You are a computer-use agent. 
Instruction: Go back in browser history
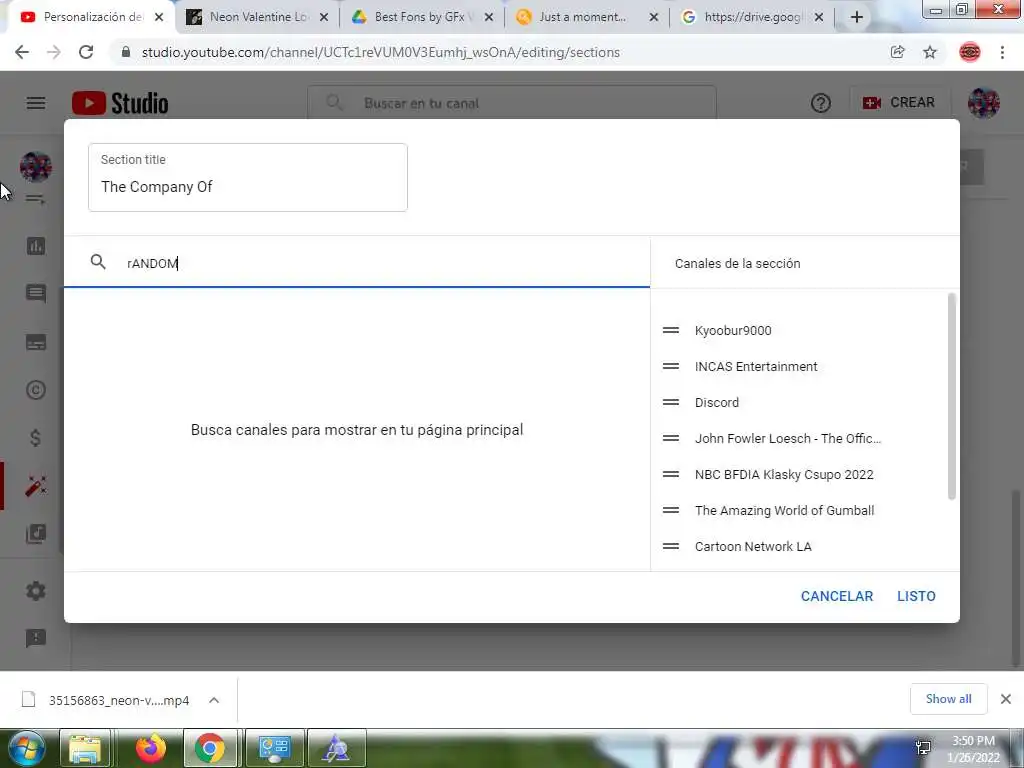[22, 52]
